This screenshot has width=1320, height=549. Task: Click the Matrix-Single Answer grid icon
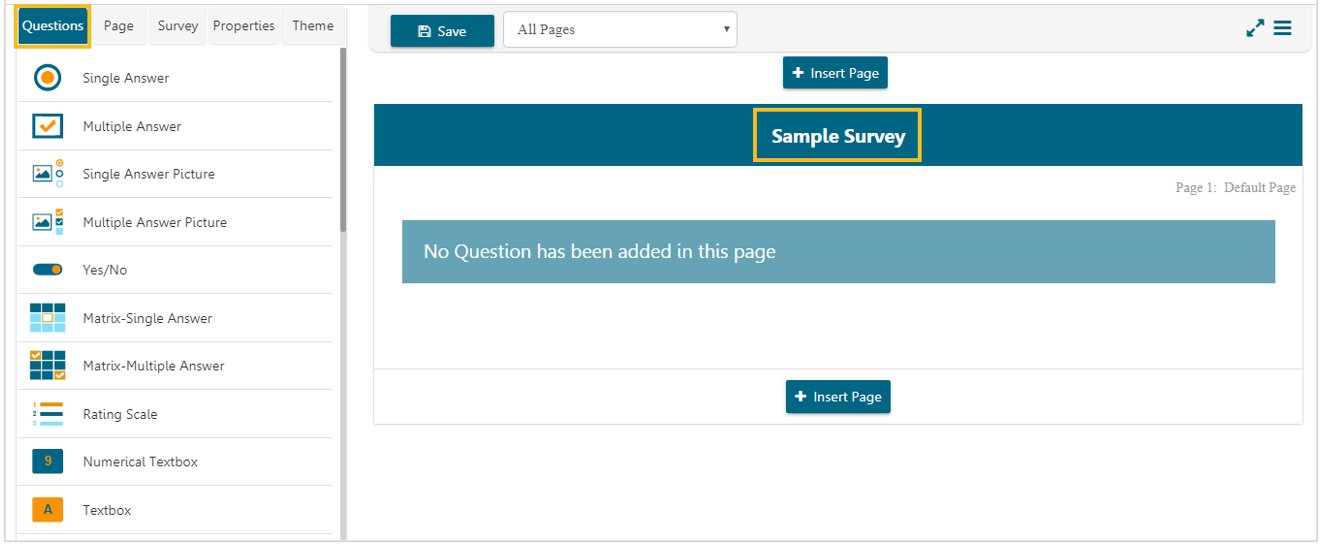pyautogui.click(x=47, y=318)
